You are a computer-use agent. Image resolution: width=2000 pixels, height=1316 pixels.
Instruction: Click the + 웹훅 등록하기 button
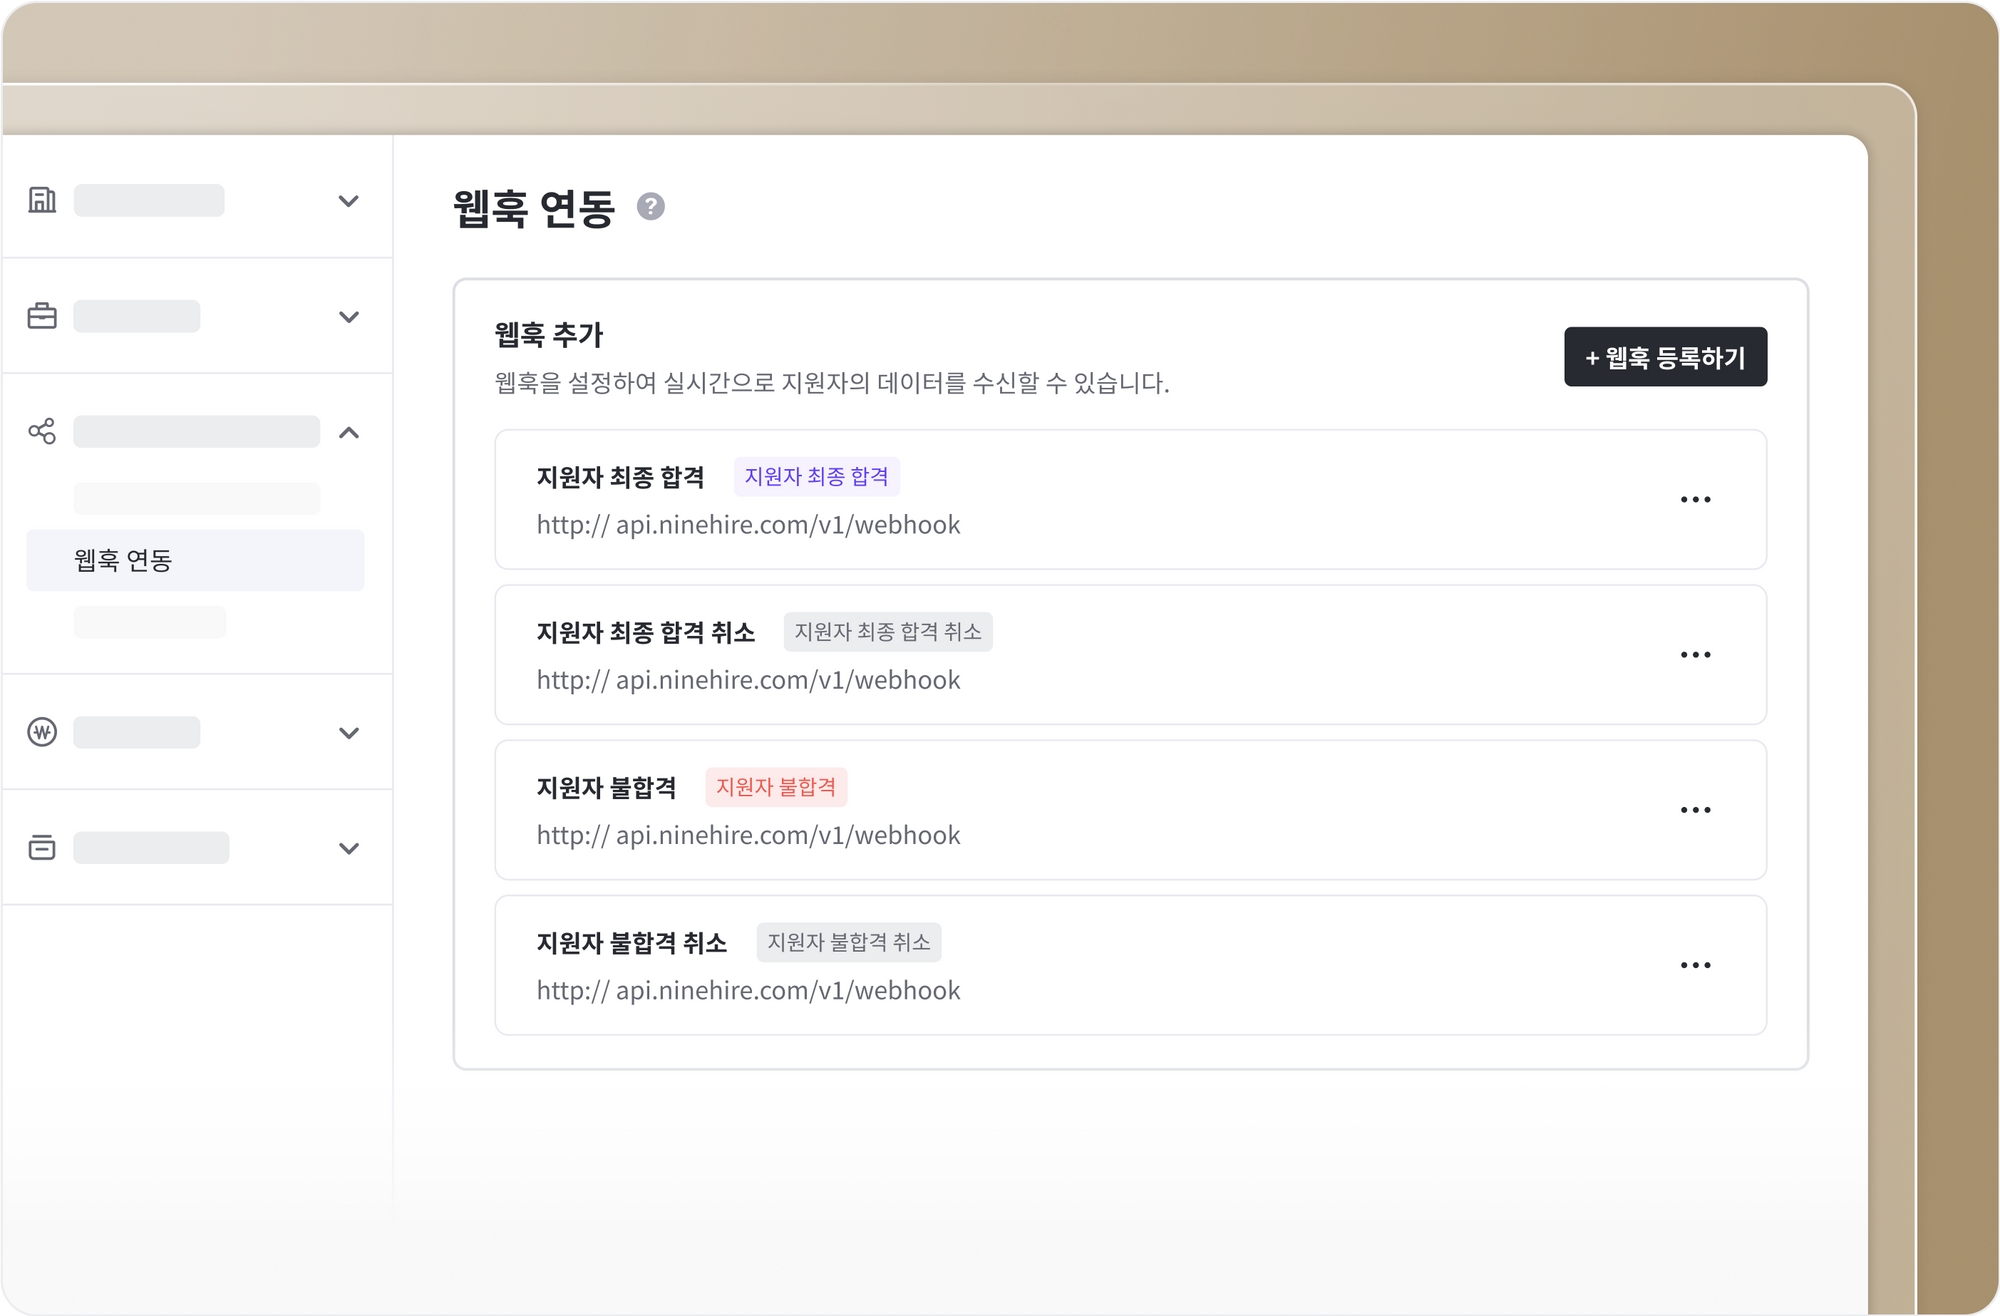tap(1665, 357)
